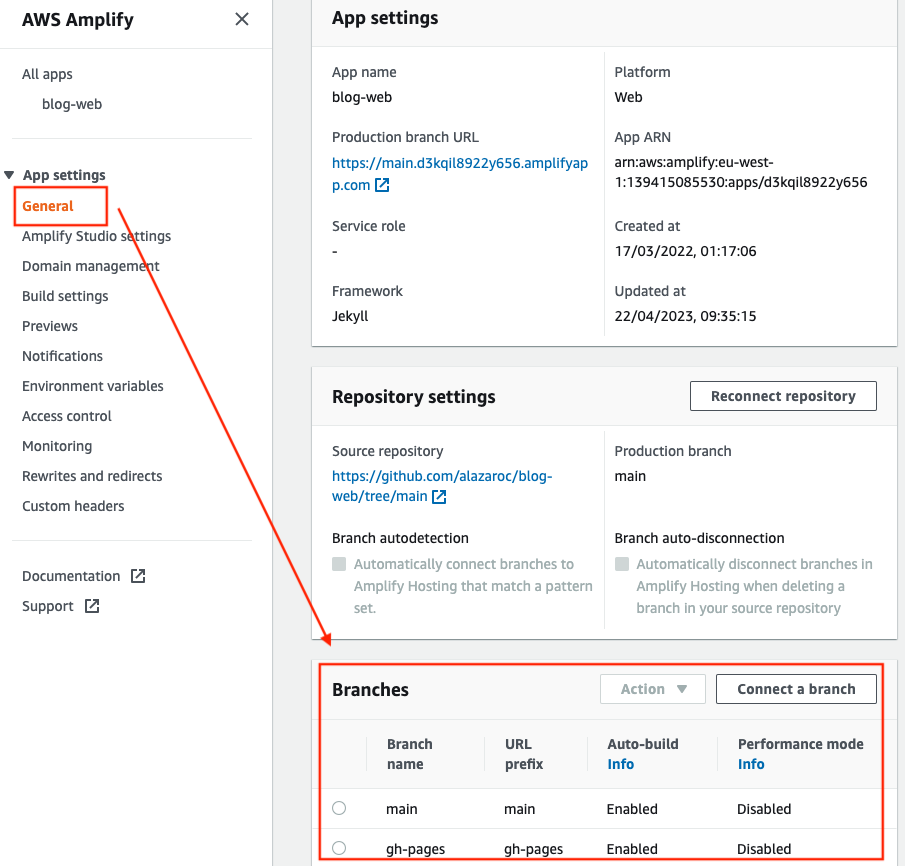
Task: Open Domain management
Action: point(91,266)
